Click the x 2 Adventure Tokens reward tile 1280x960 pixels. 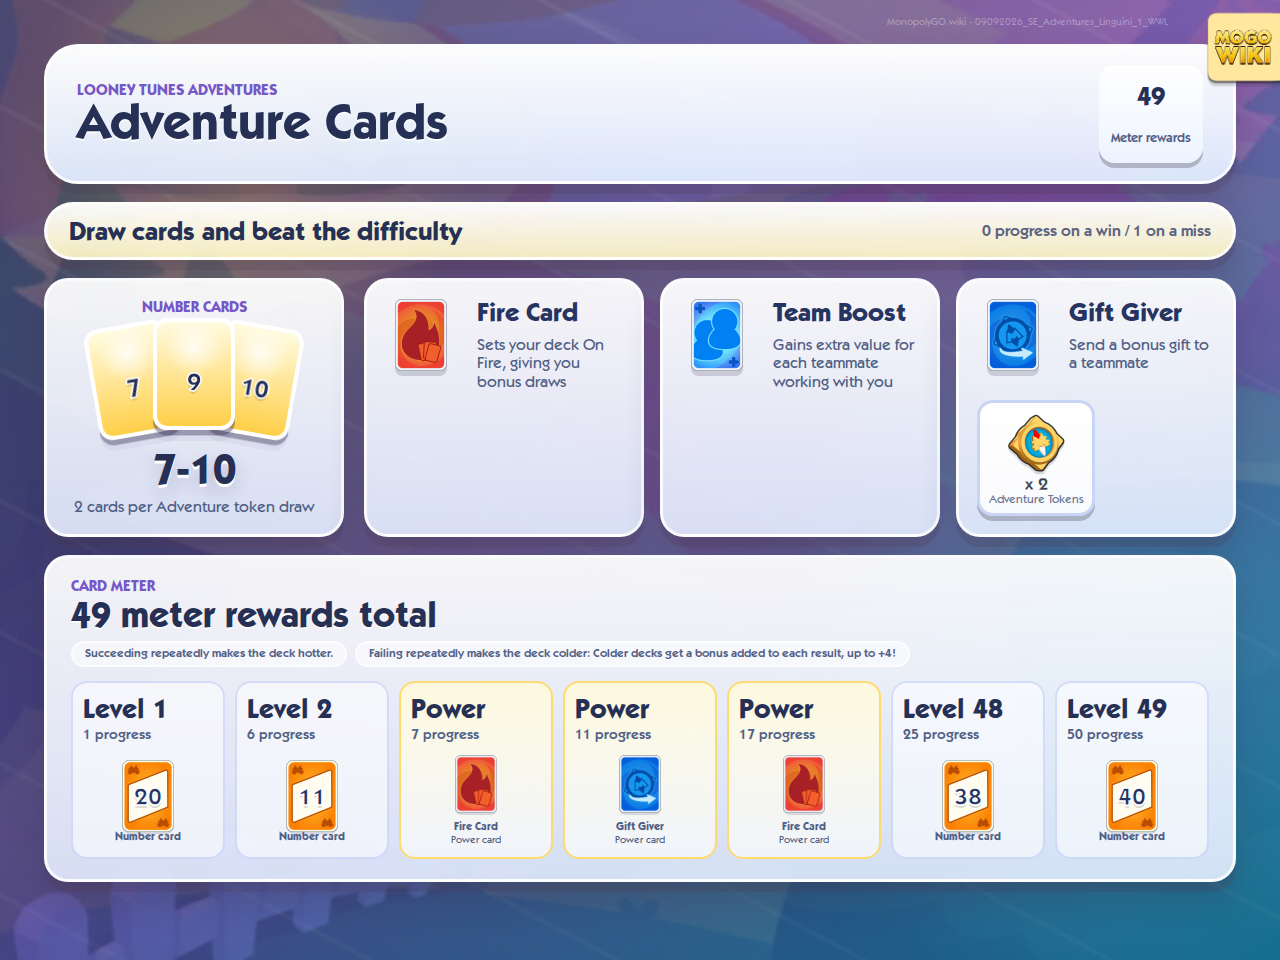1036,459
